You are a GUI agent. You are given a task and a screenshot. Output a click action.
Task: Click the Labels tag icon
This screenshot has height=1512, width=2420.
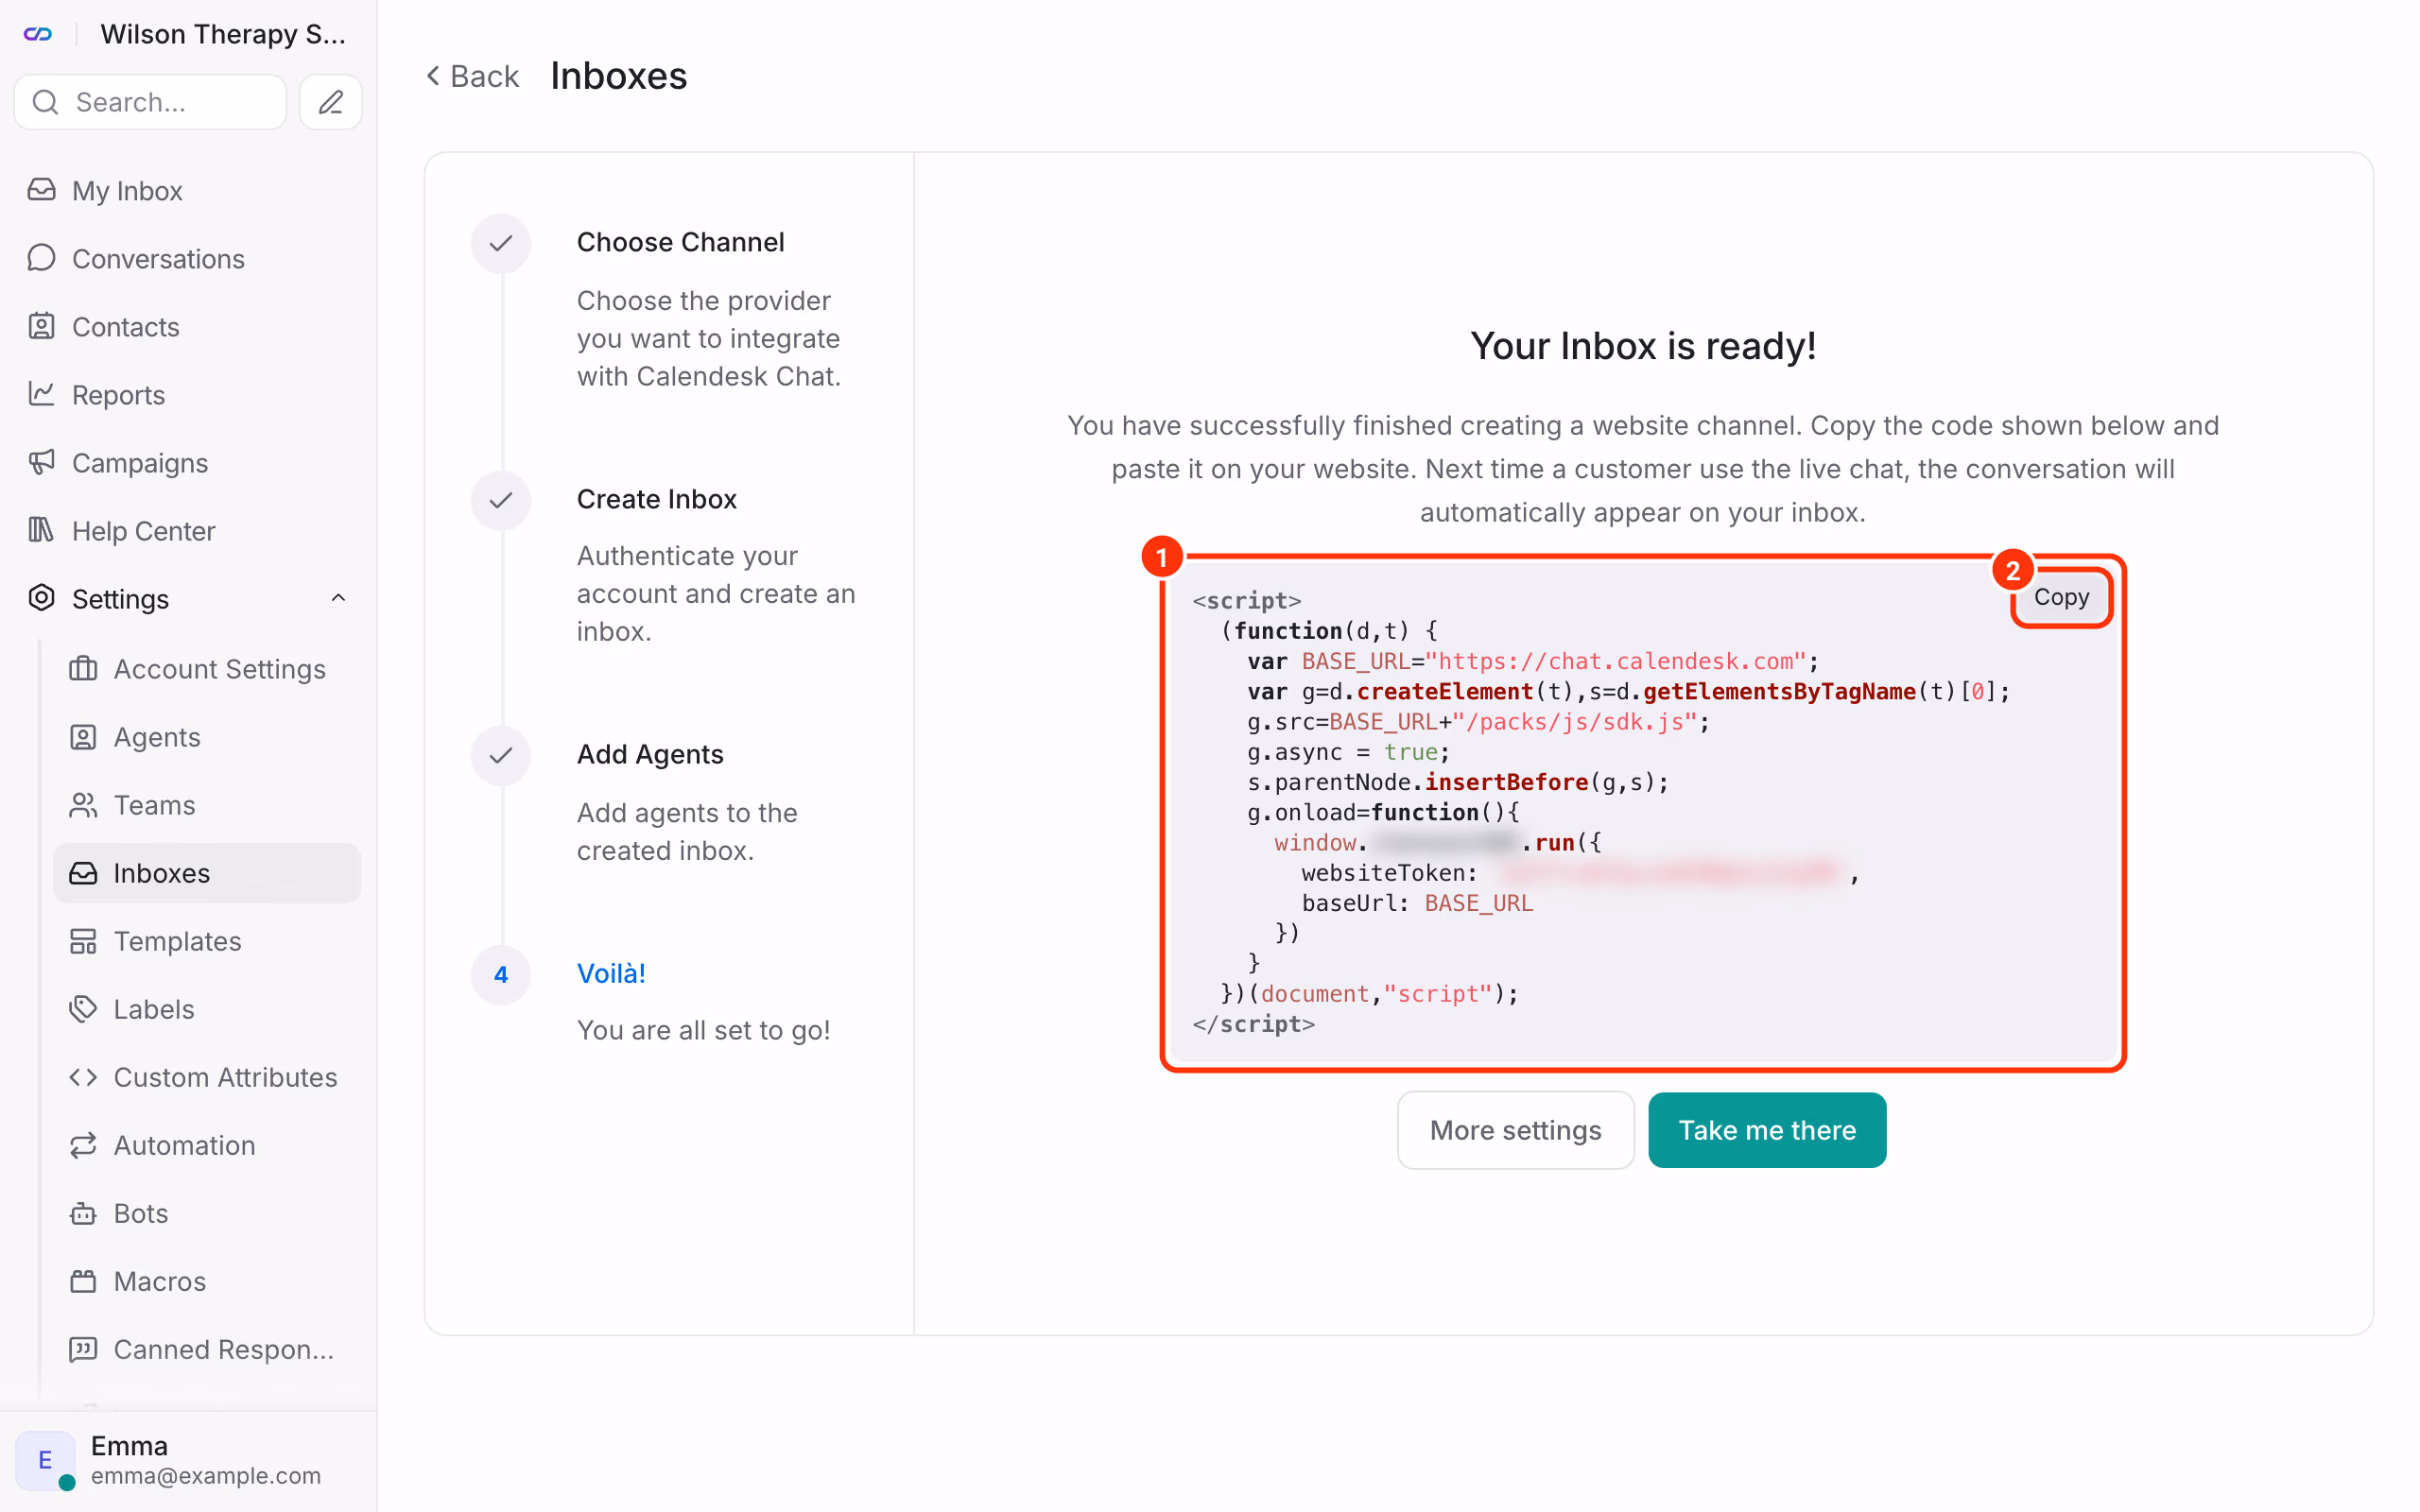(x=83, y=1008)
